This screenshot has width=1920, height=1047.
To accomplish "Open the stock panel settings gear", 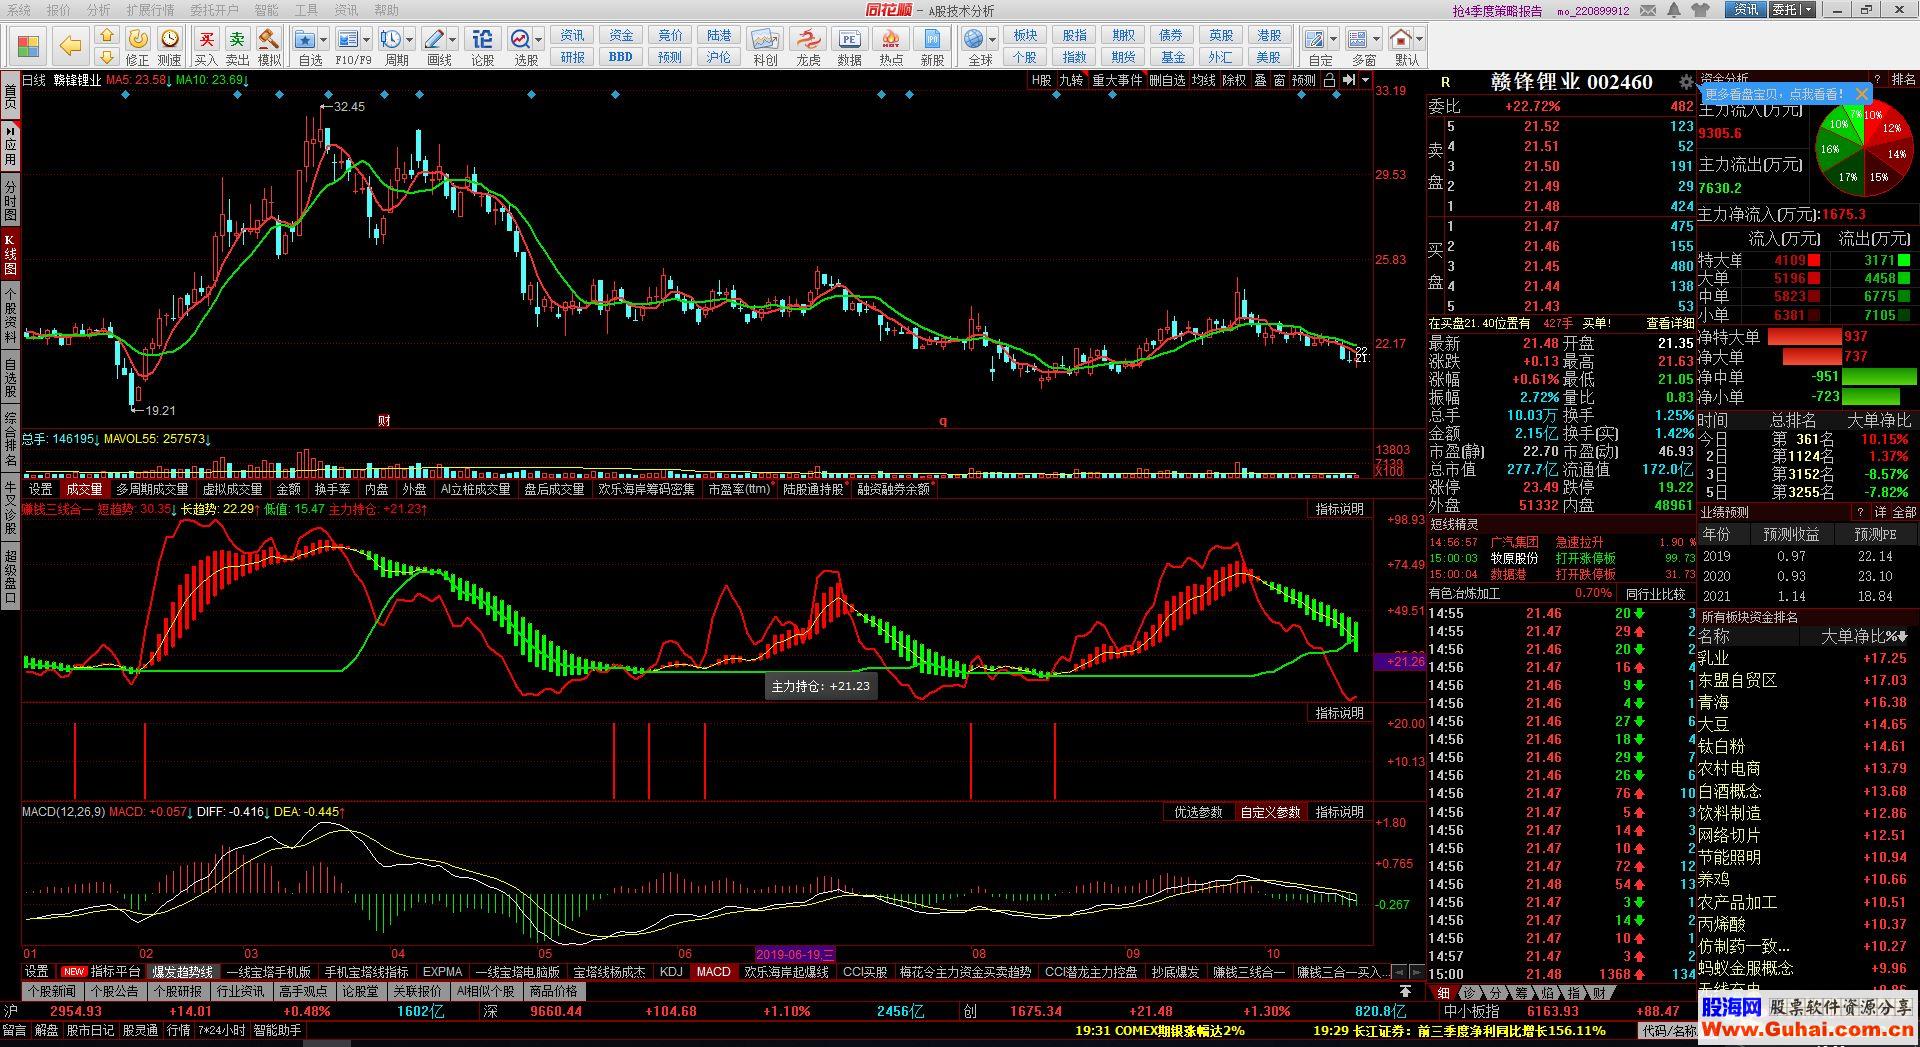I will pyautogui.click(x=1687, y=82).
